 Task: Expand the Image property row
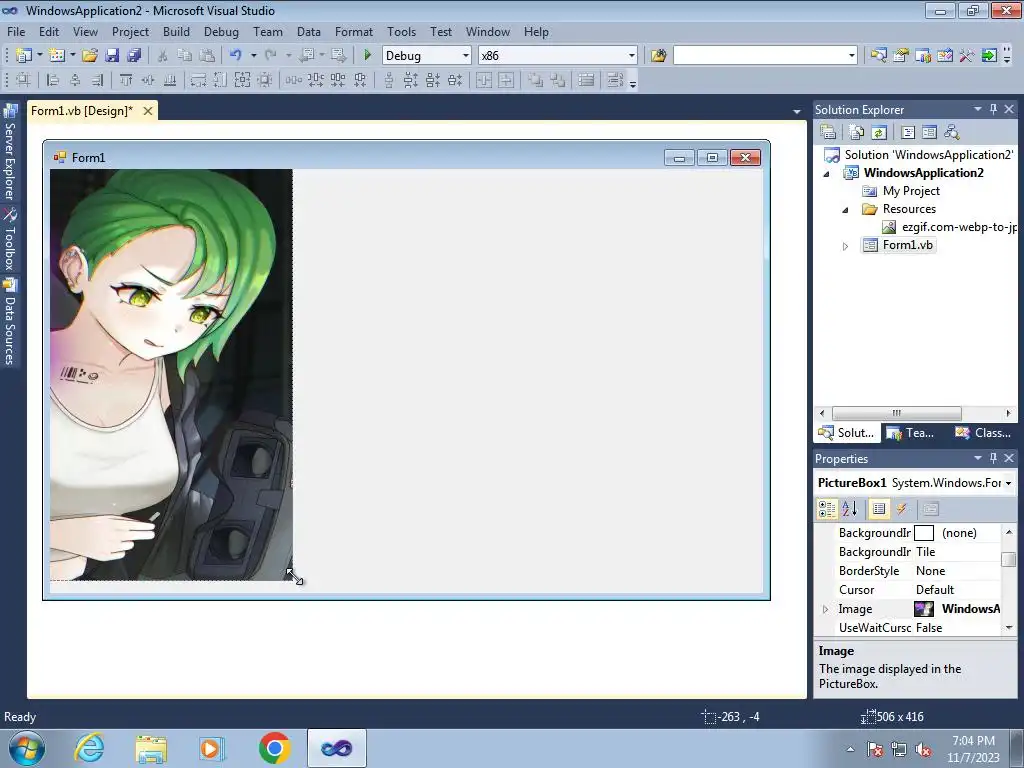pyautogui.click(x=825, y=609)
